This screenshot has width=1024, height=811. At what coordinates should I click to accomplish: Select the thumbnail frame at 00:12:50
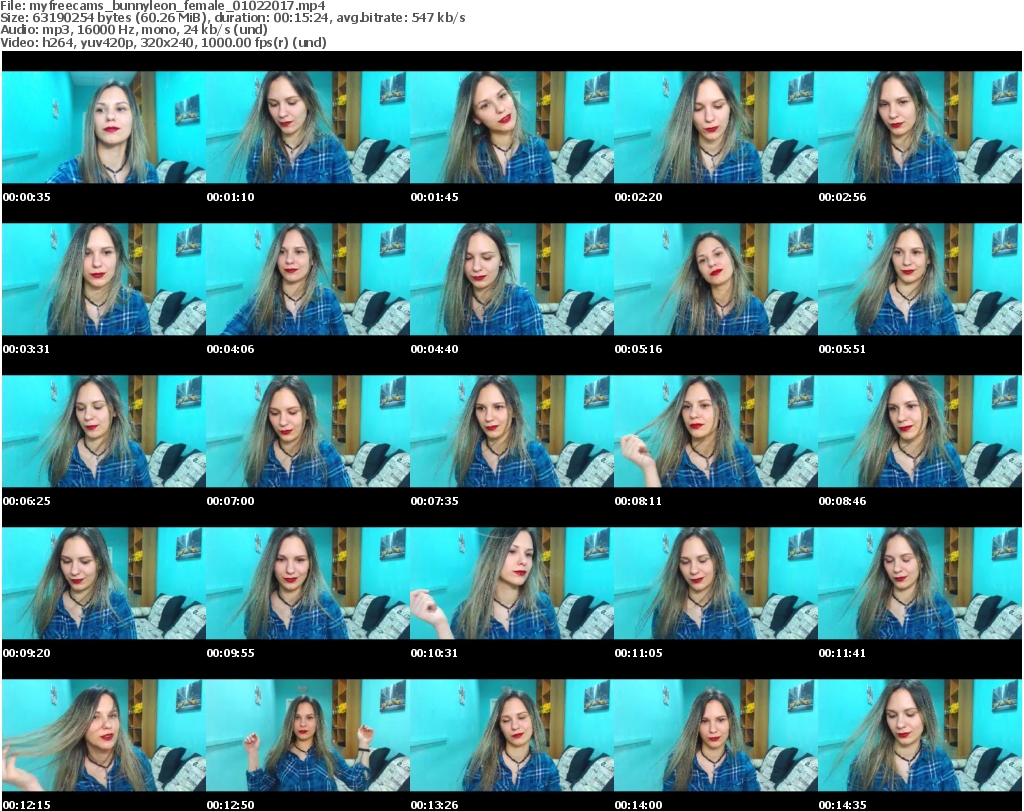click(x=308, y=735)
